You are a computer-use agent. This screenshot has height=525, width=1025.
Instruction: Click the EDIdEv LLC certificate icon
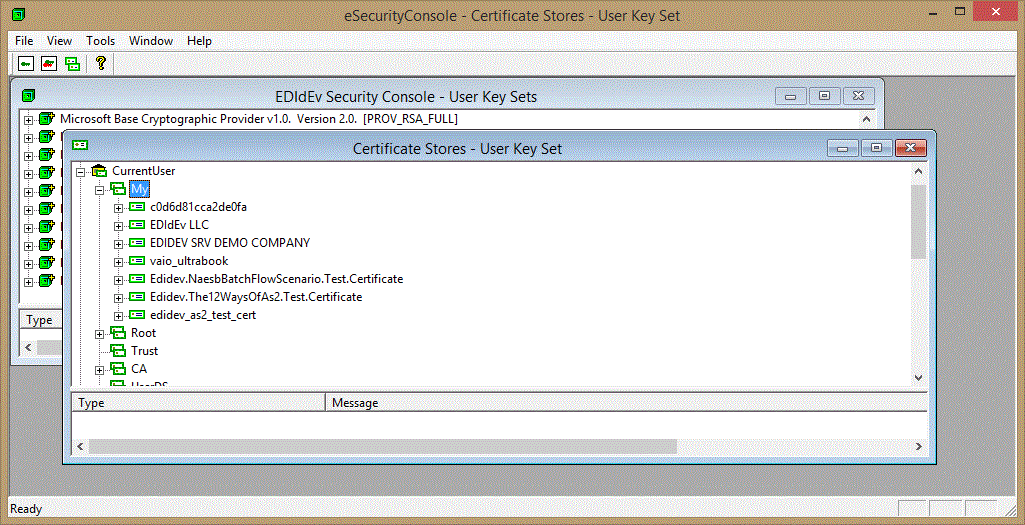(x=137, y=225)
